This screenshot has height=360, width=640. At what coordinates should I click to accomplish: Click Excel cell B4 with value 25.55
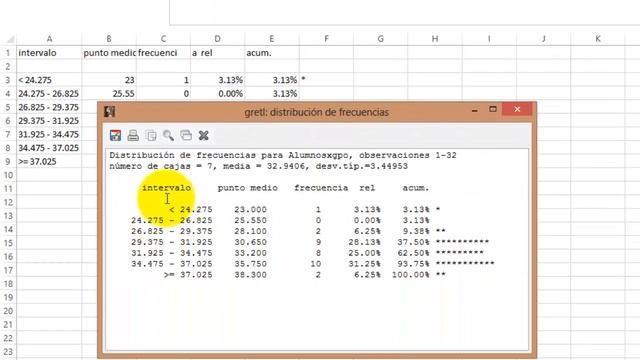tap(109, 93)
